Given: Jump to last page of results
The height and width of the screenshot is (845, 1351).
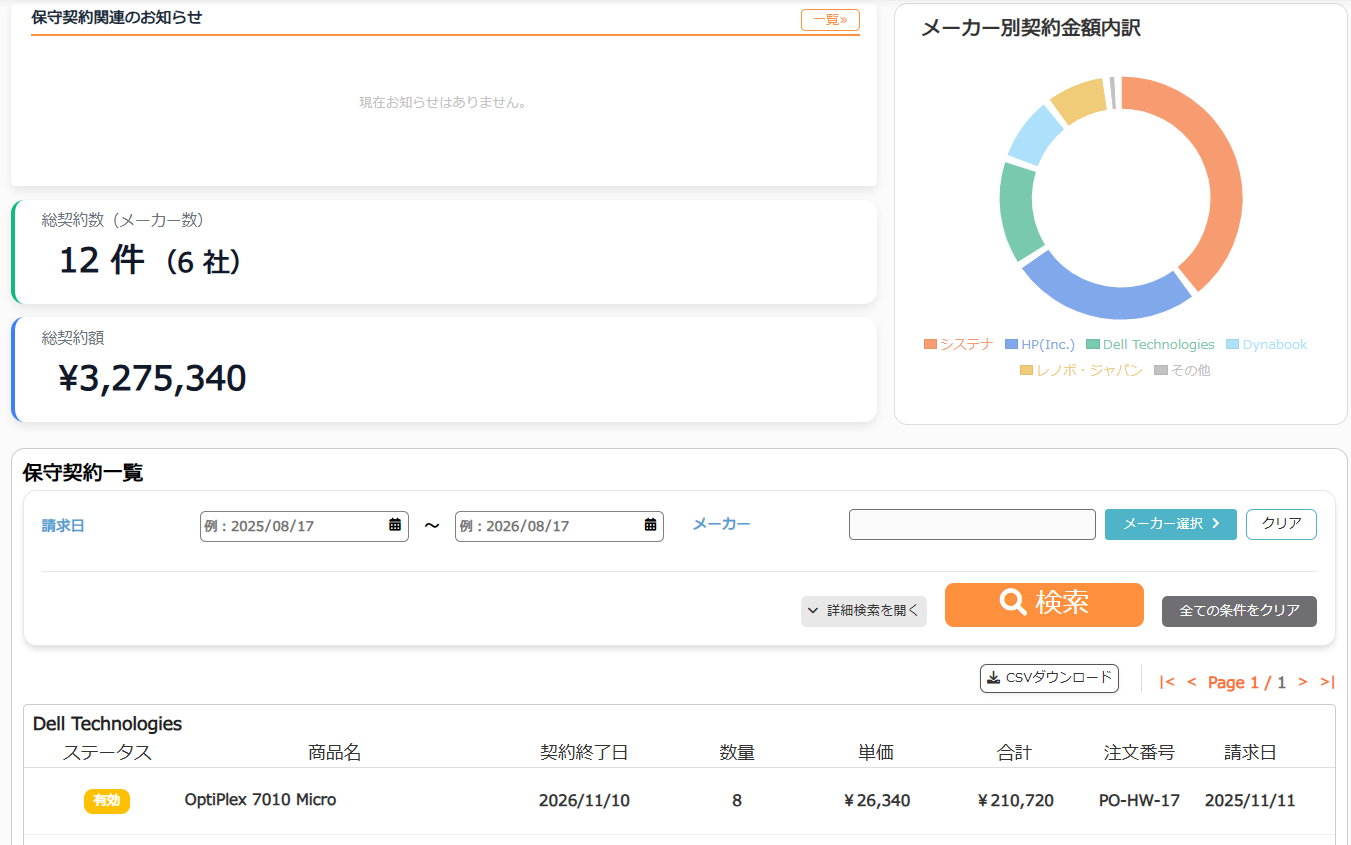Looking at the screenshot, I should (1327, 682).
